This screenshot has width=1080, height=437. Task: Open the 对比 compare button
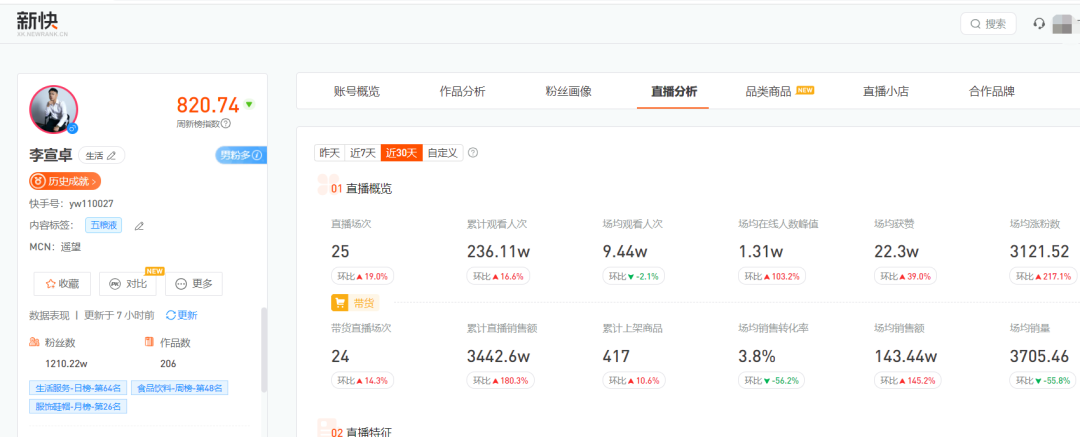pos(127,283)
